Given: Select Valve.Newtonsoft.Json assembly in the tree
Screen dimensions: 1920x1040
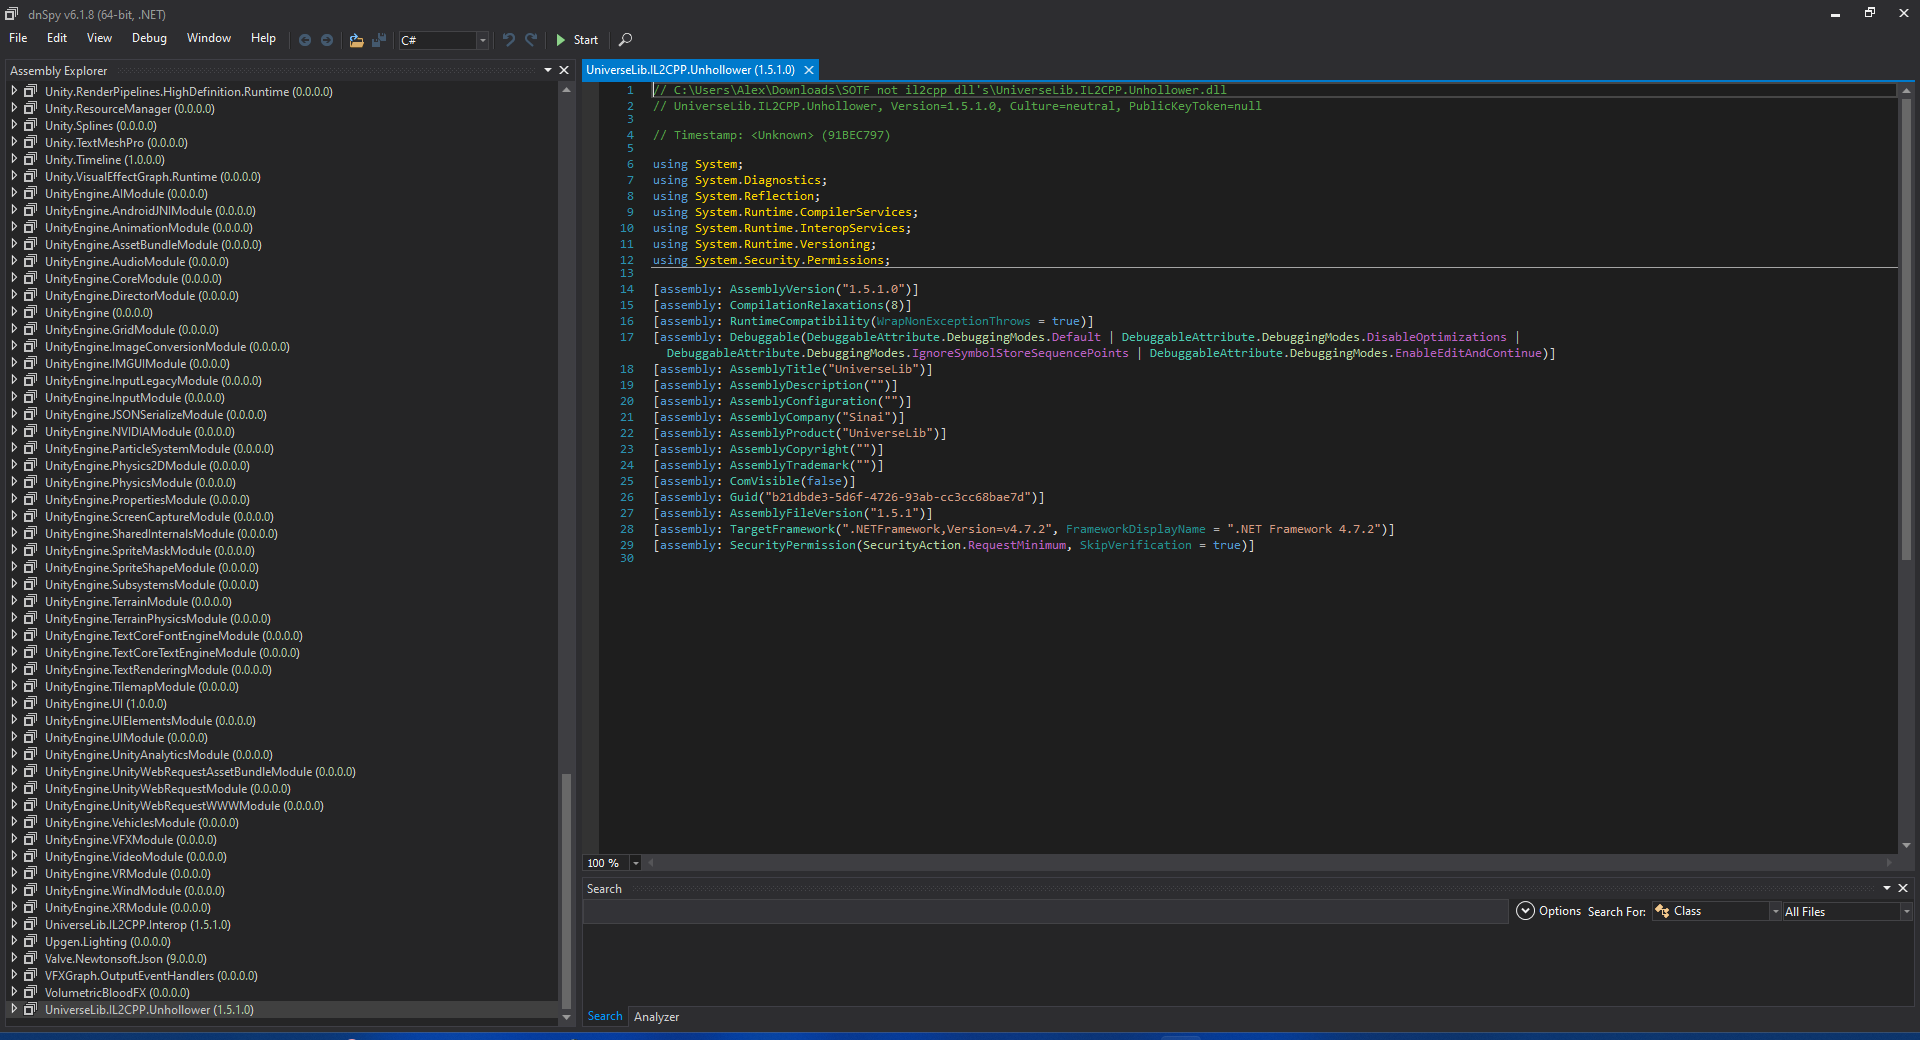Looking at the screenshot, I should tap(125, 959).
